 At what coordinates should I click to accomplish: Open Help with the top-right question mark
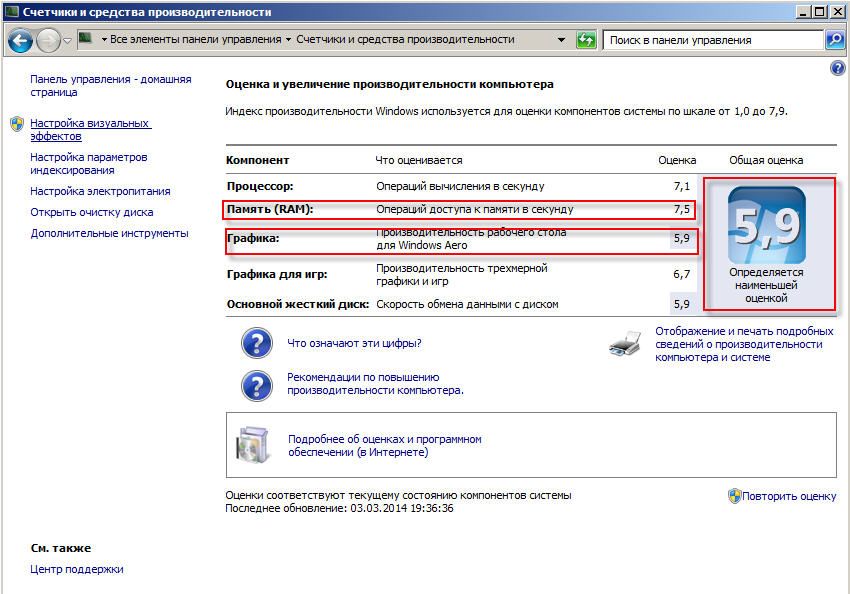[x=838, y=68]
